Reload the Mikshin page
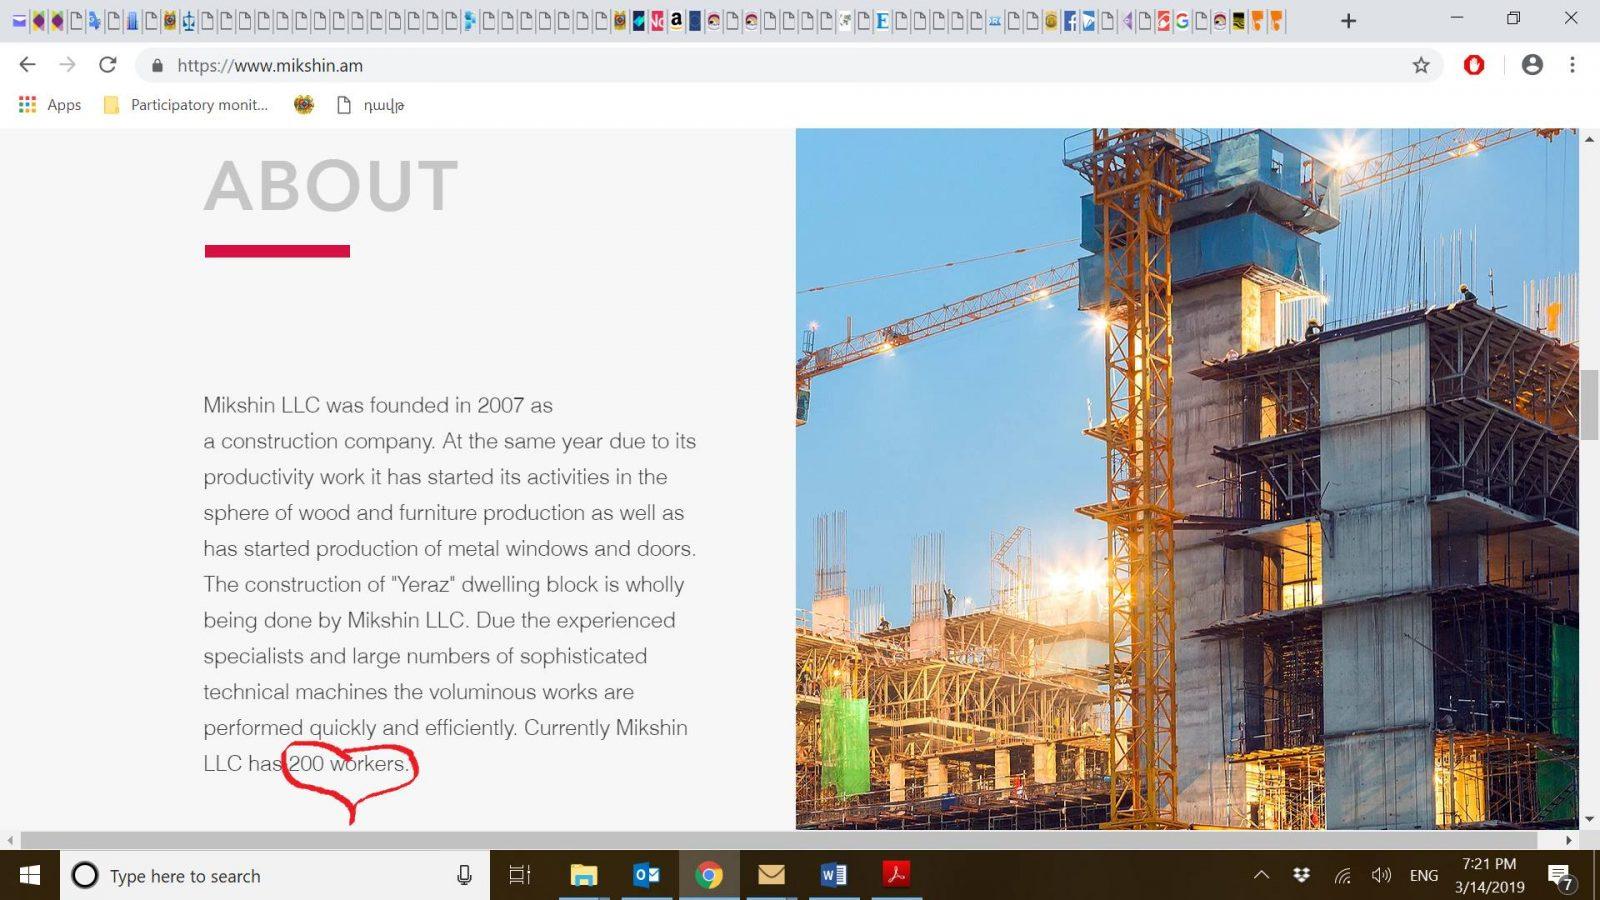This screenshot has width=1600, height=900. coord(108,65)
